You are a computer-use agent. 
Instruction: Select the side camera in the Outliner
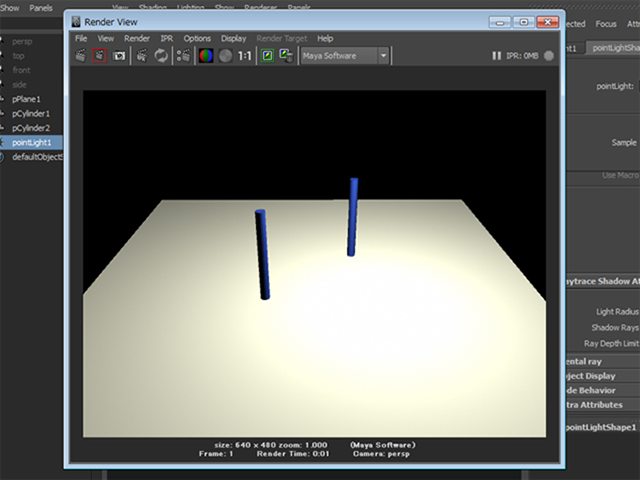coord(19,84)
